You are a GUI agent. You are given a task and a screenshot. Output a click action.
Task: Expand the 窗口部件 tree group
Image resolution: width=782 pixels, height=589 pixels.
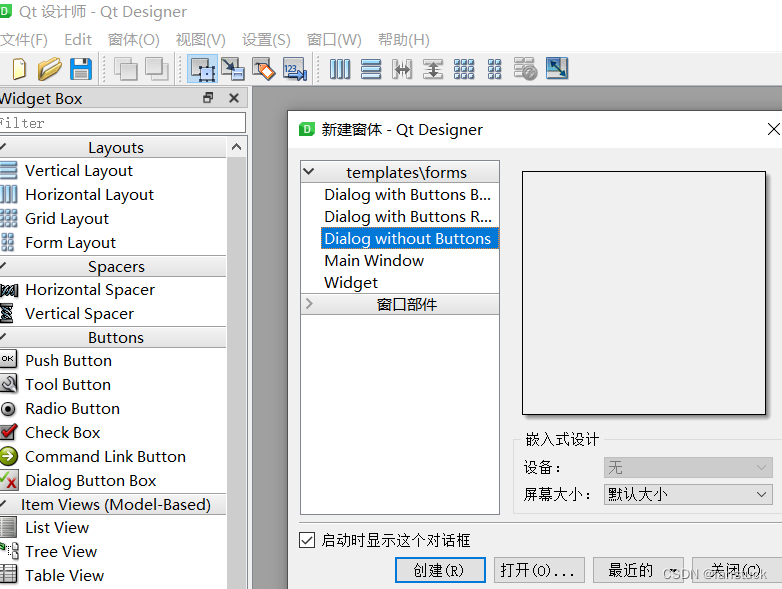pyautogui.click(x=309, y=303)
